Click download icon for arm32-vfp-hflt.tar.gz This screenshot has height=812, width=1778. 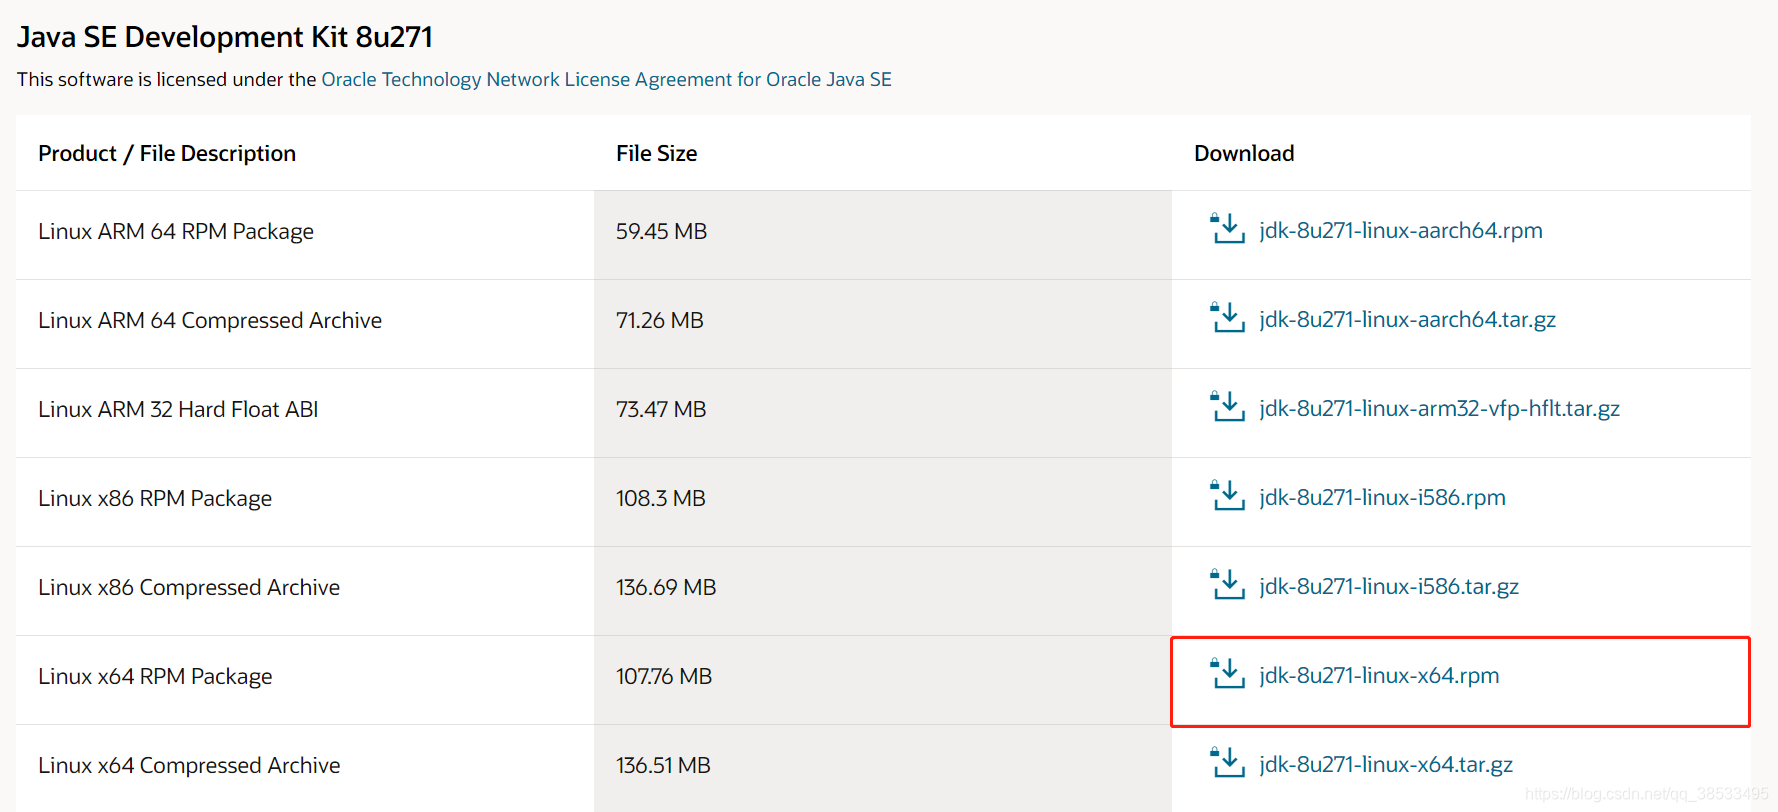[1227, 407]
